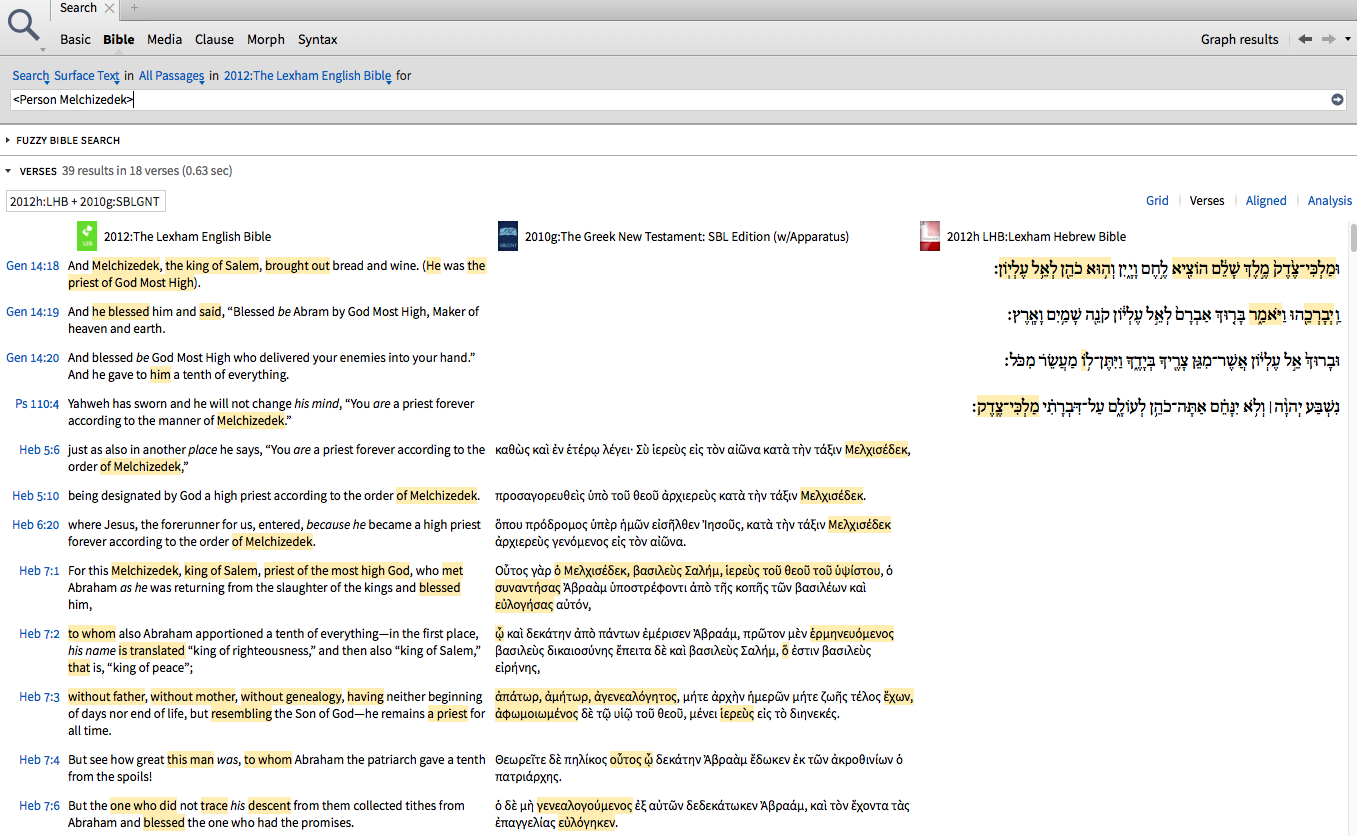Click the Hebrew text of Gen 14:18
This screenshot has width=1357, height=836.
[1166, 270]
